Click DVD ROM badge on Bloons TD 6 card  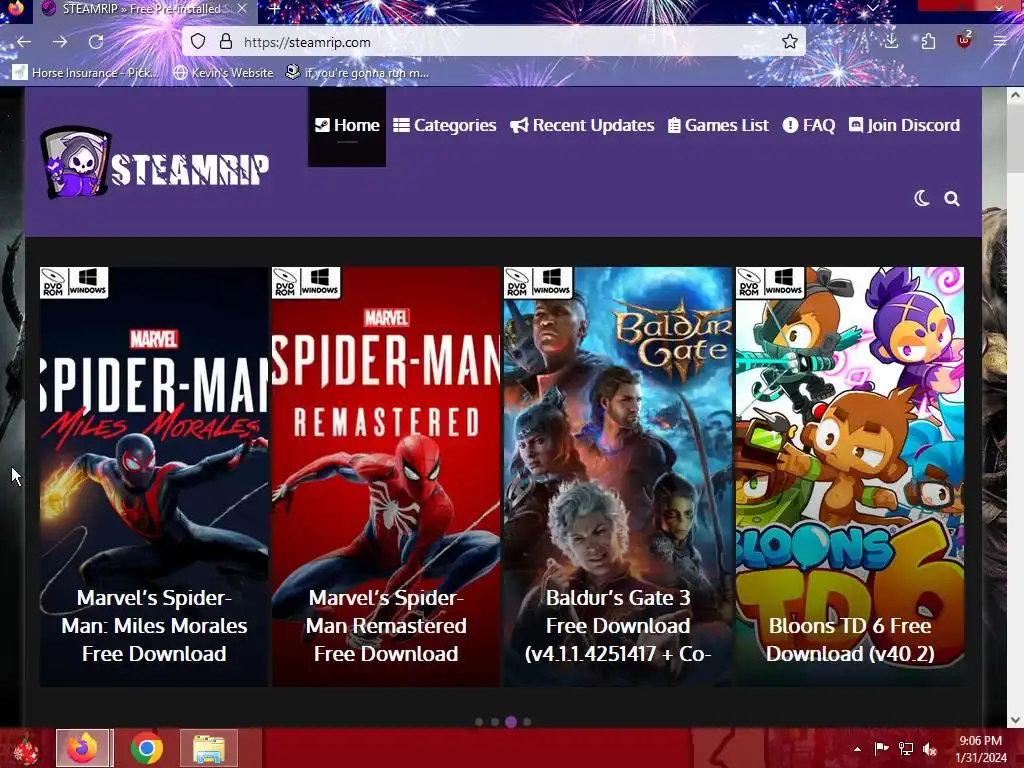749,282
